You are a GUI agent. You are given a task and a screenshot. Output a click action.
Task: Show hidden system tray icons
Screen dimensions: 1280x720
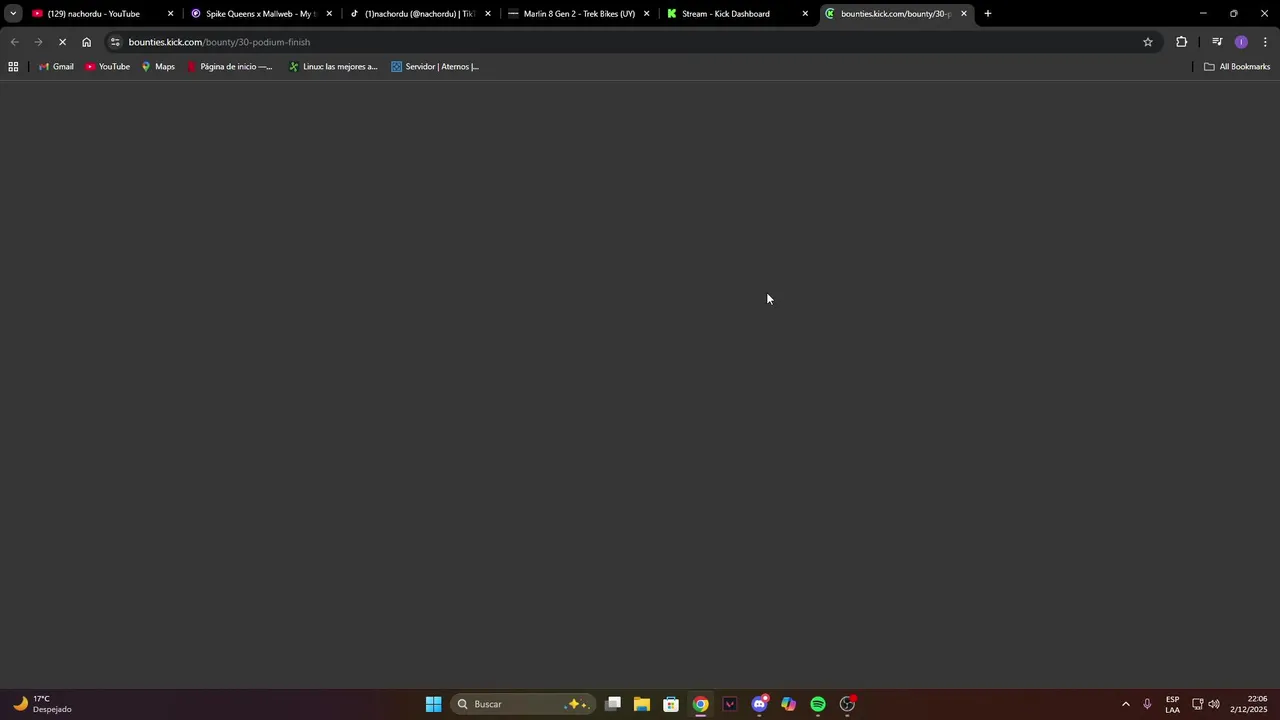click(x=1125, y=704)
